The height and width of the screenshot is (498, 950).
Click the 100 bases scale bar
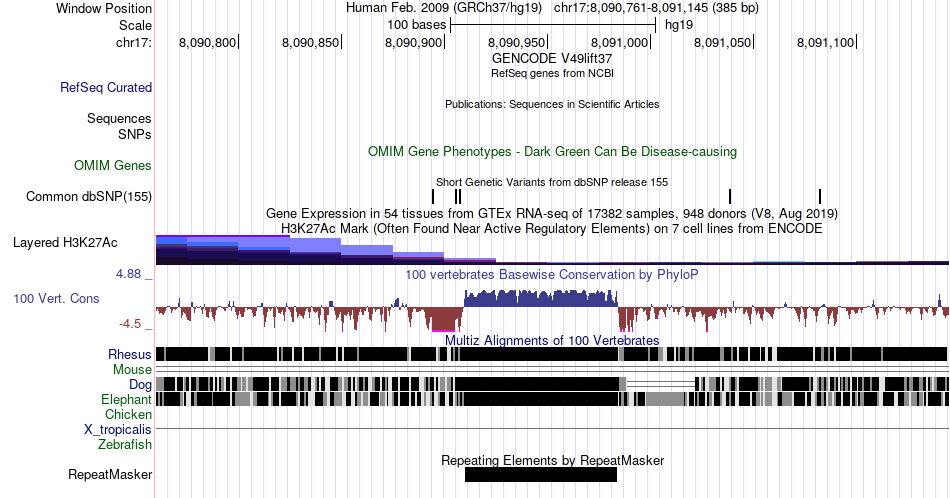pos(553,25)
